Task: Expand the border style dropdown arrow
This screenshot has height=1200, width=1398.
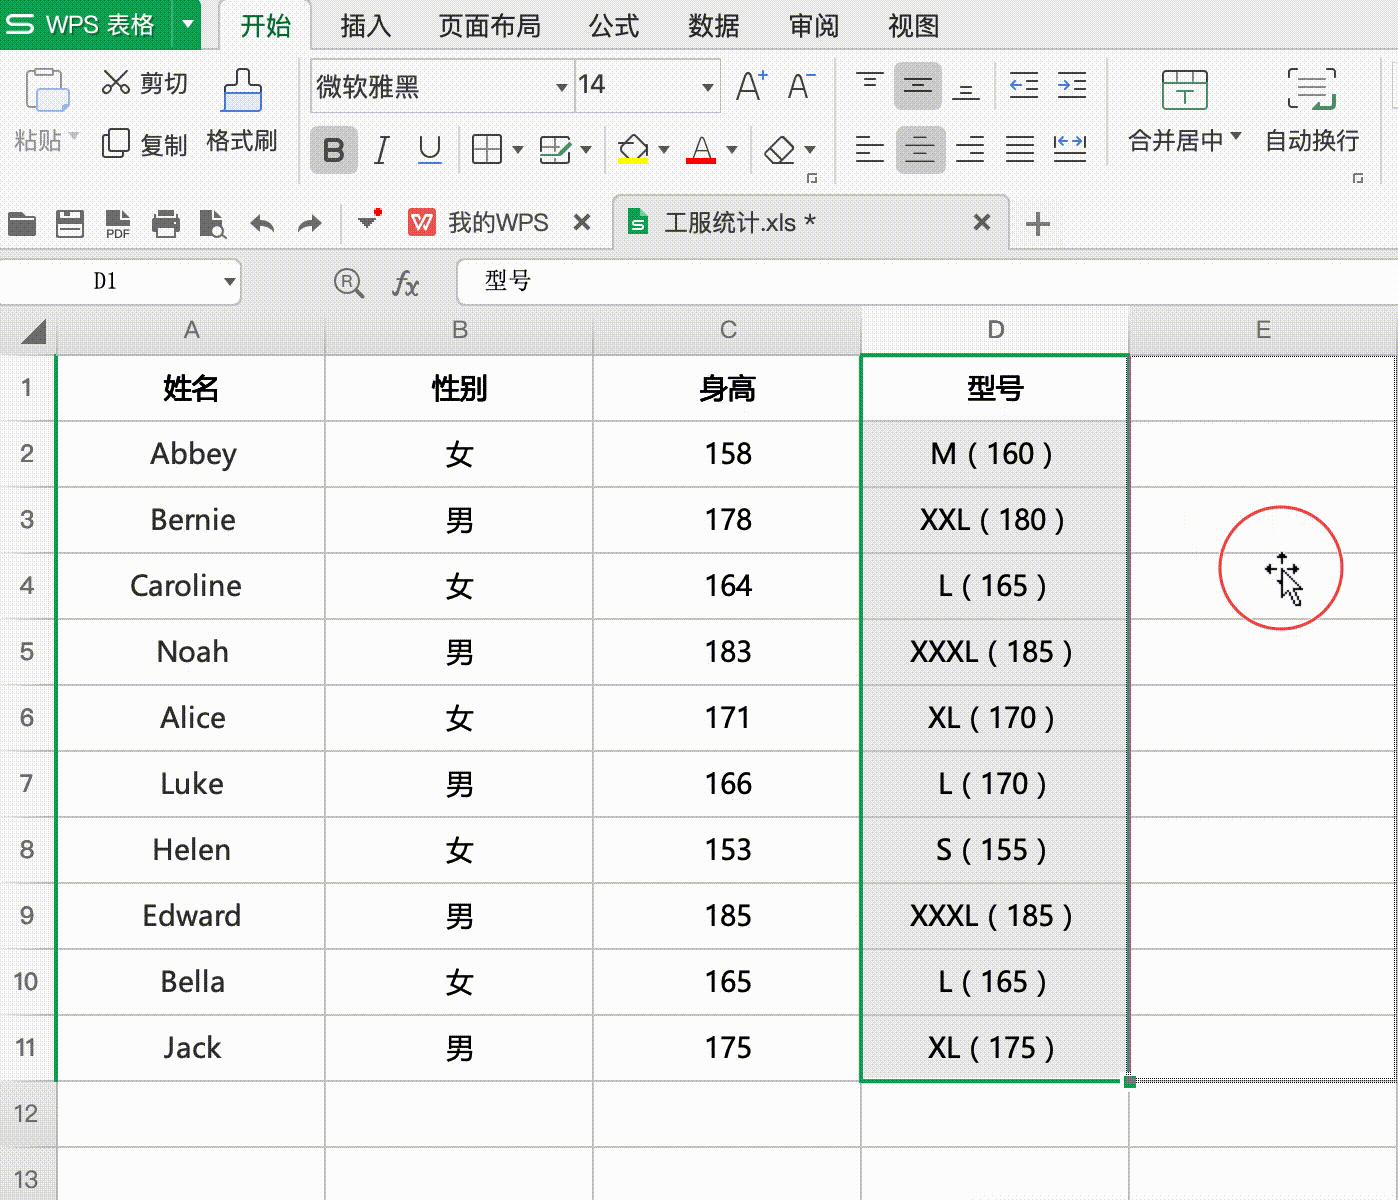Action: point(517,150)
